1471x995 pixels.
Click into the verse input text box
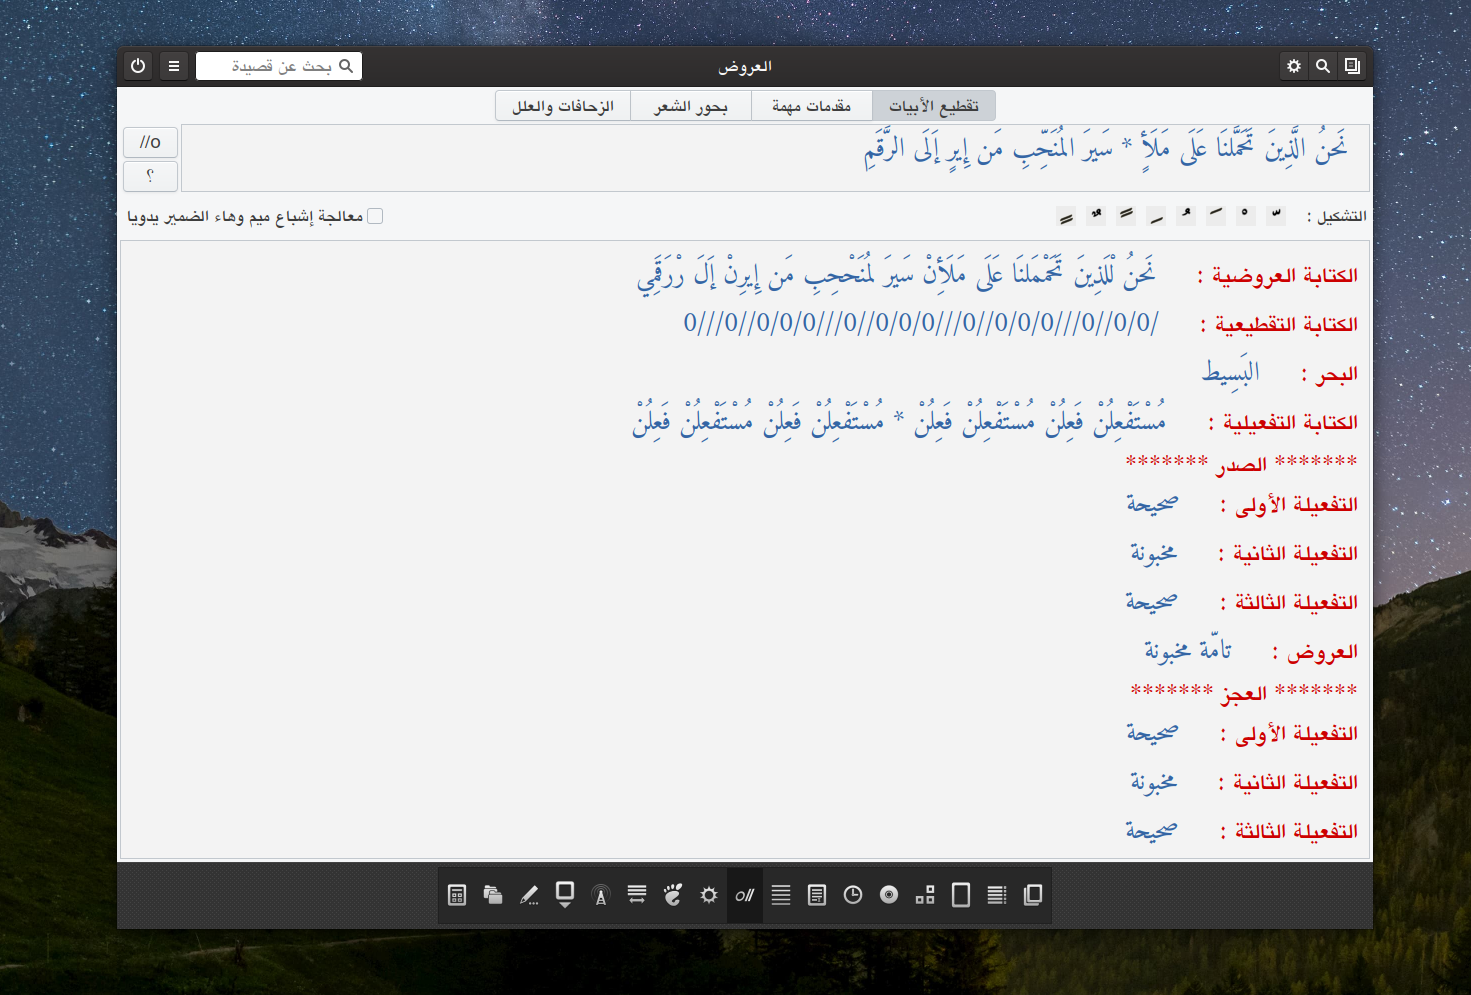(x=775, y=158)
